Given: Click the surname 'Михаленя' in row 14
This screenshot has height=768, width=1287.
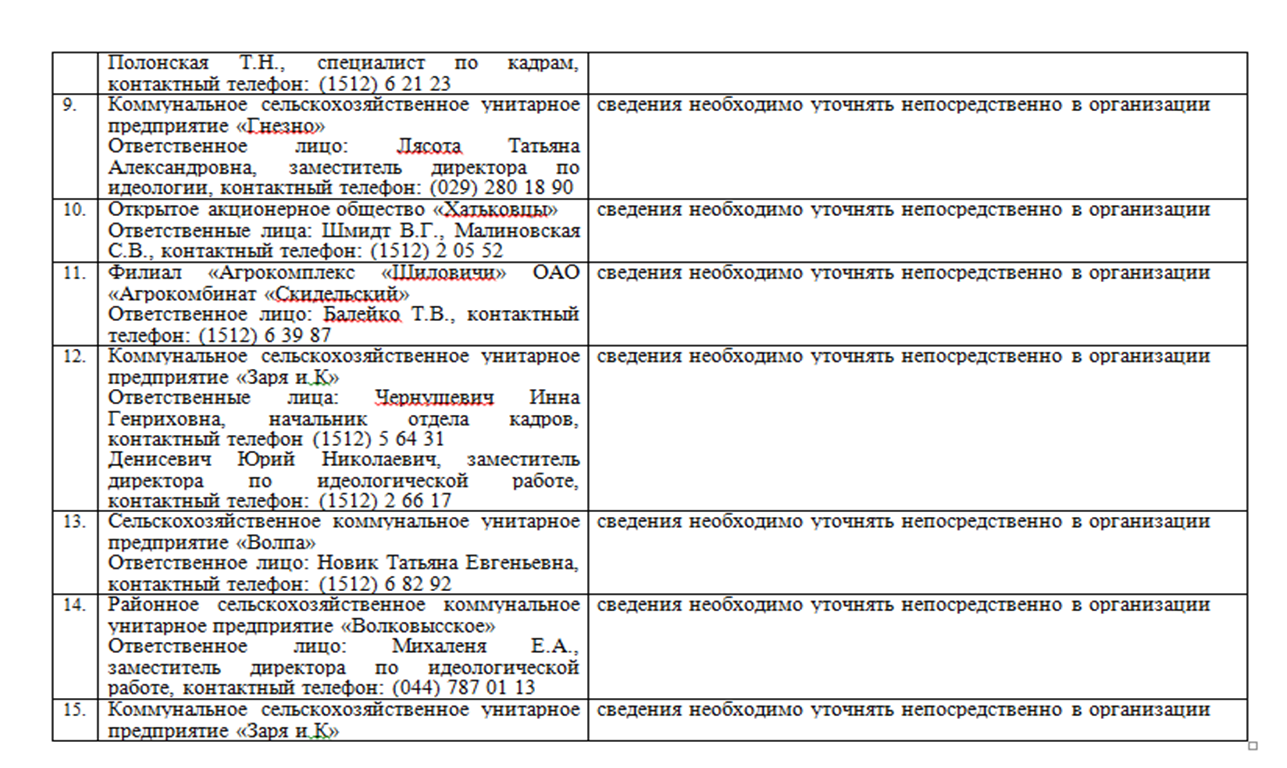Looking at the screenshot, I should coord(439,646).
